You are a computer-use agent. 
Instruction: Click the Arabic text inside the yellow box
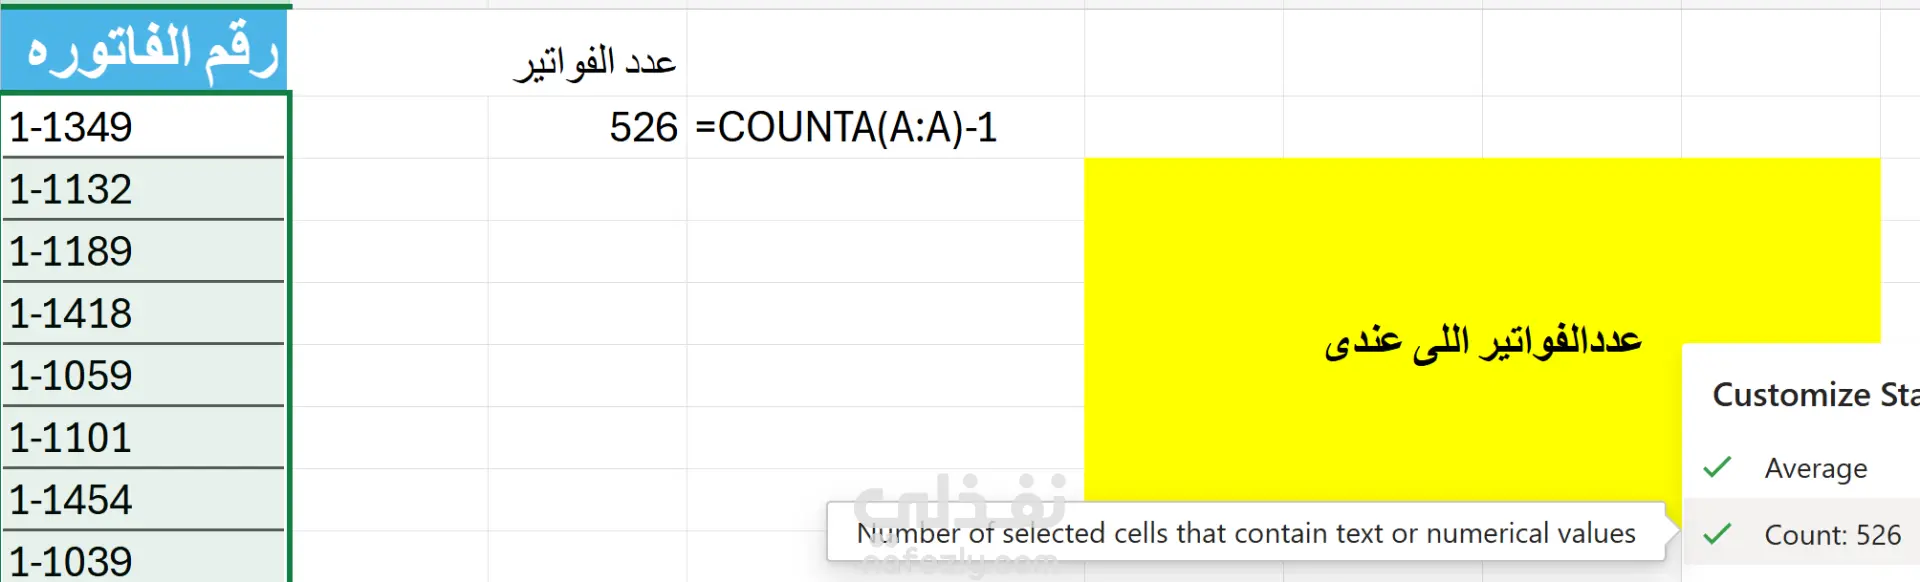(1482, 342)
